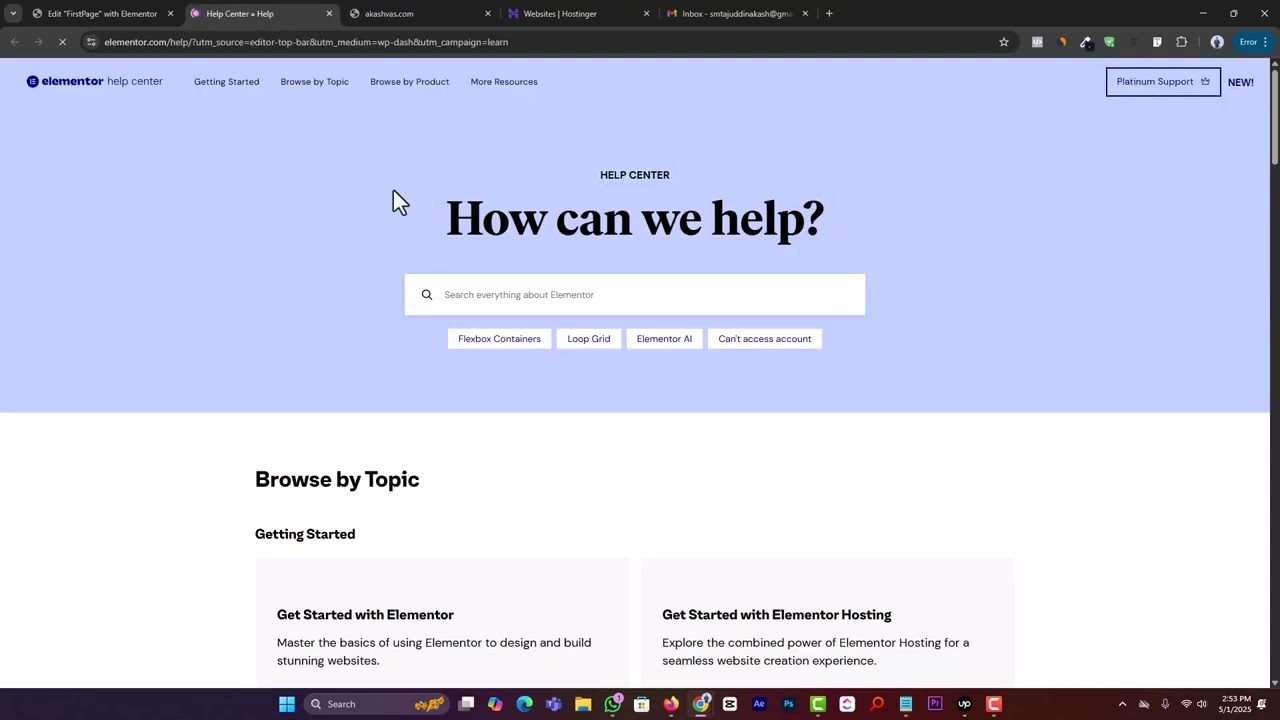The height and width of the screenshot is (720, 1280).
Task: Close the Websites | Hostinger tab
Action: pyautogui.click(x=646, y=14)
